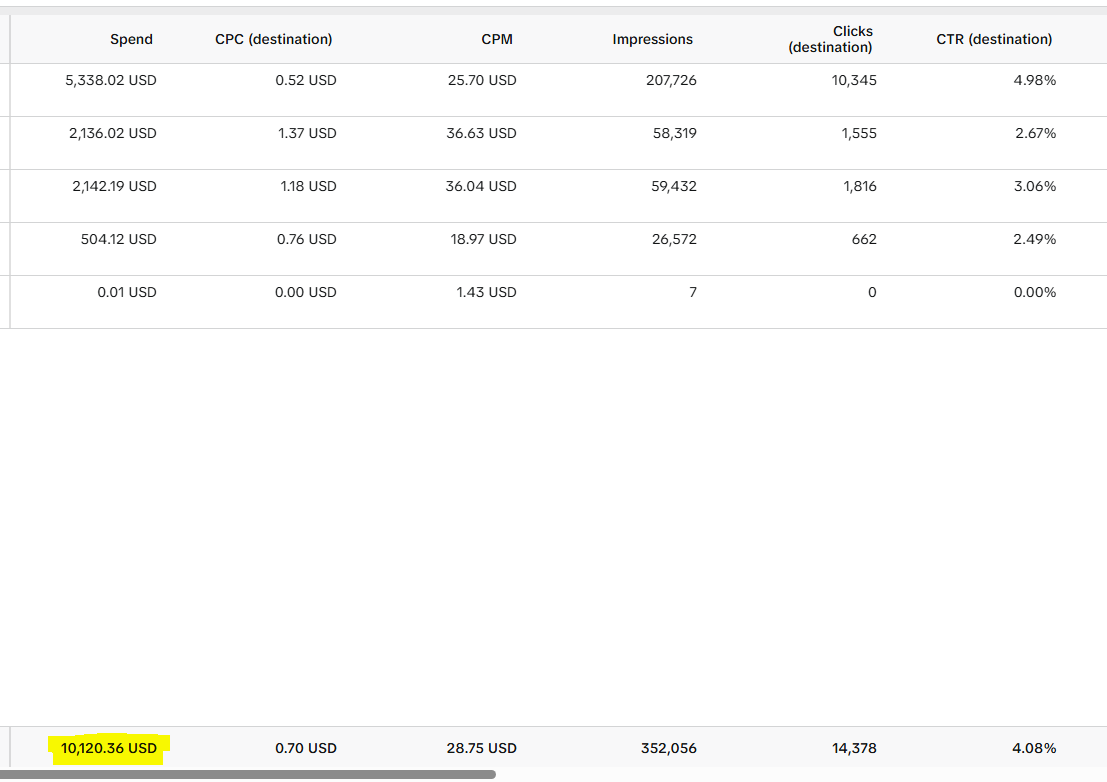Click the total clicks value 14,378
Viewport: 1107px width, 782px height.
pos(854,748)
